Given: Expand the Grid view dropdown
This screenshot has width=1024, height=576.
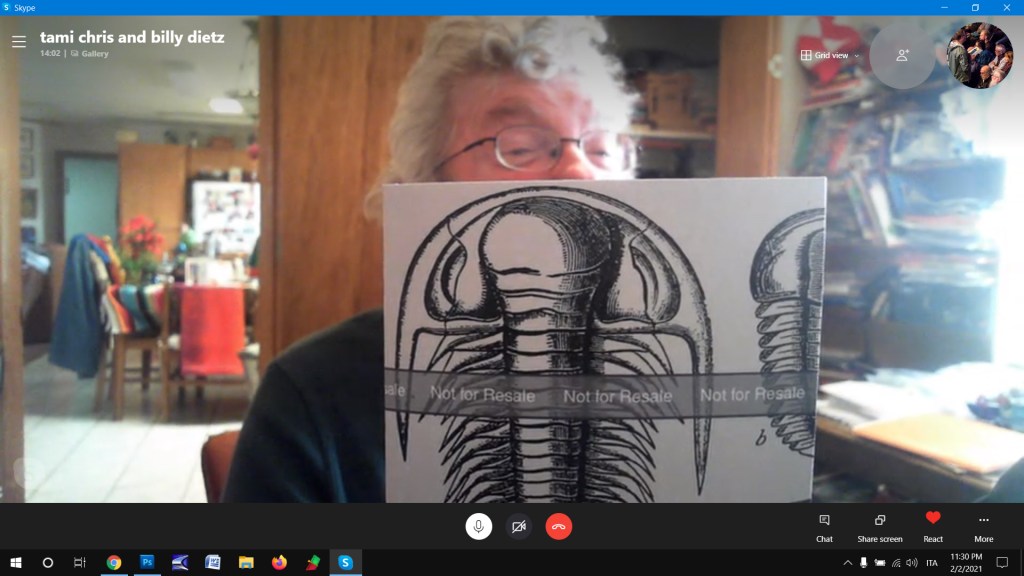Looking at the screenshot, I should pos(830,55).
